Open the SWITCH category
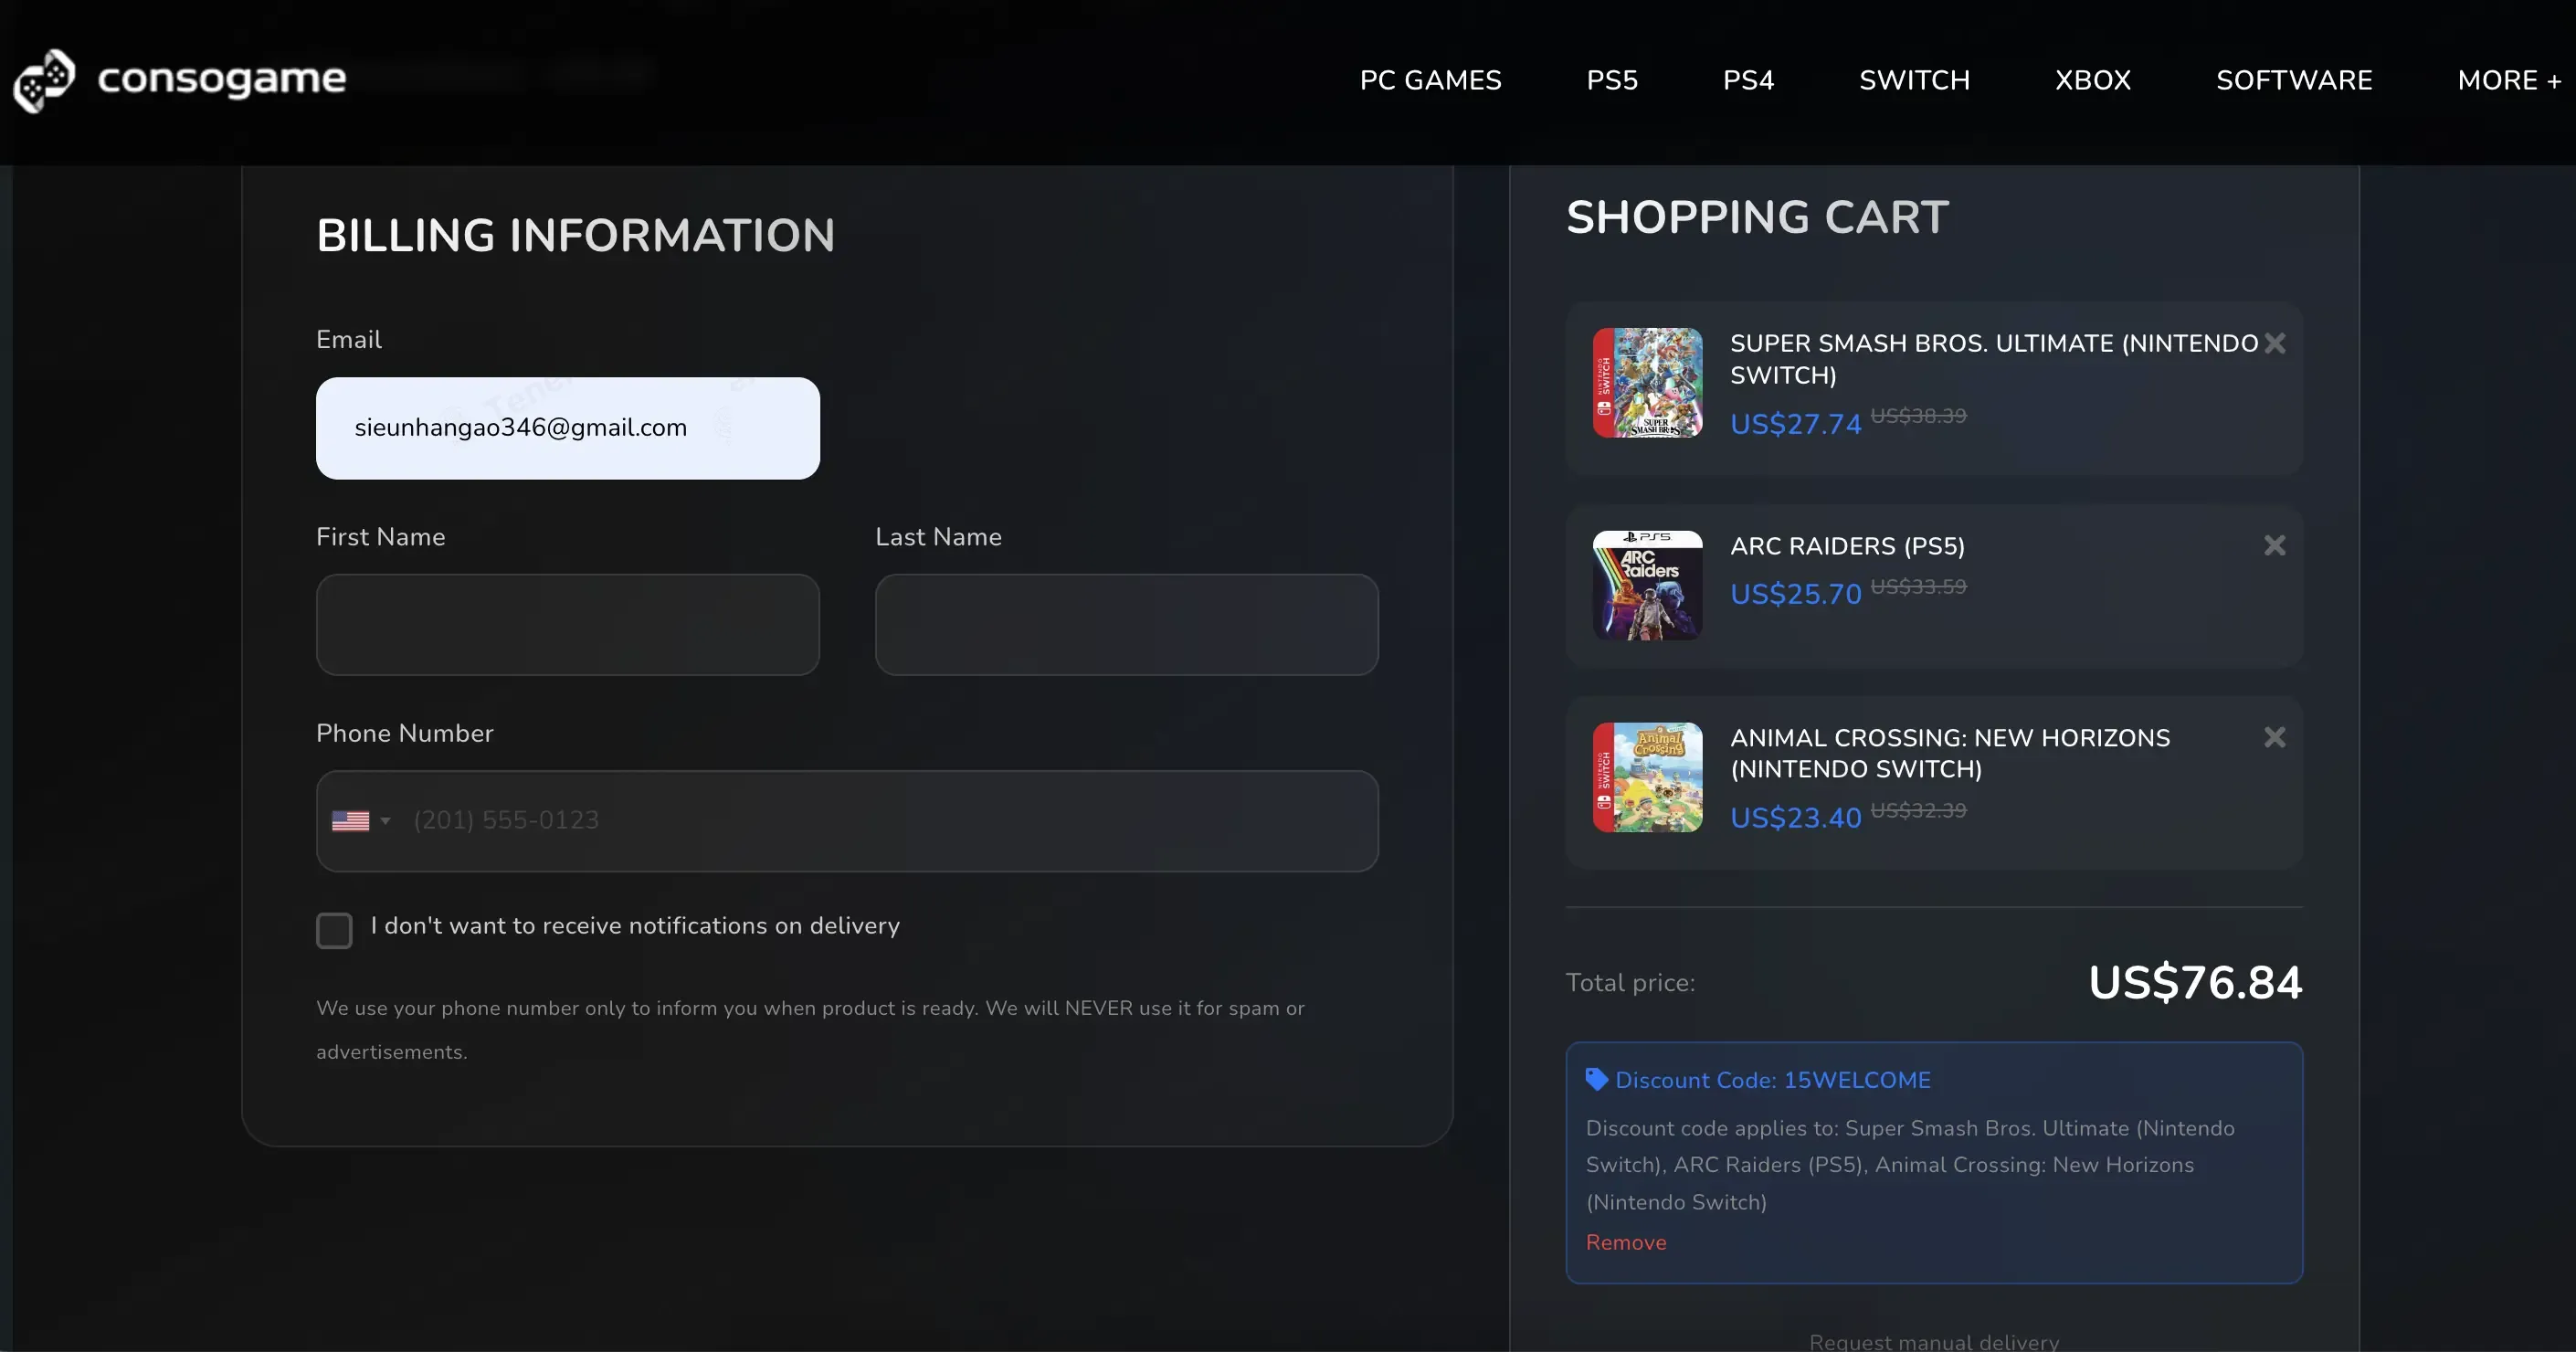 1914,80
